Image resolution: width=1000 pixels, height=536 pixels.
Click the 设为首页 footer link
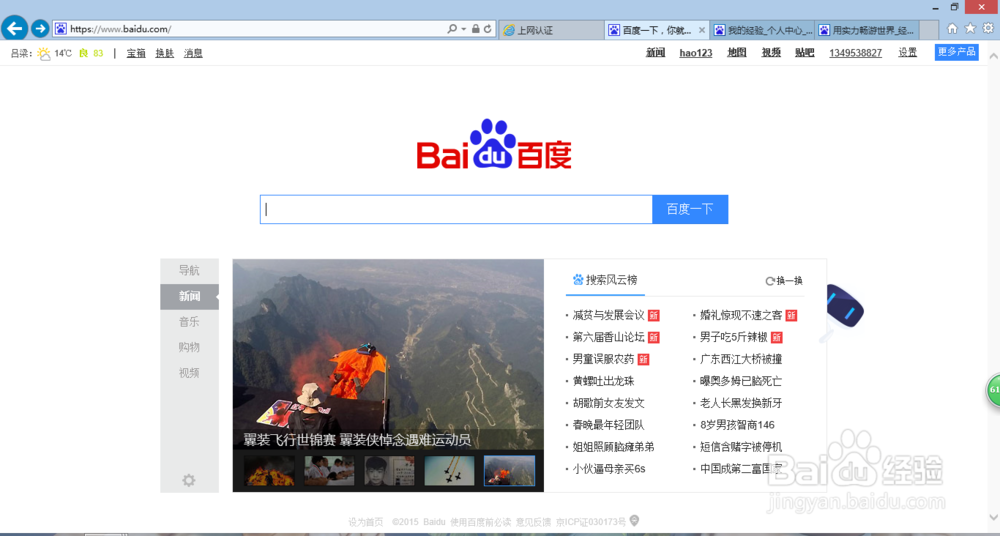pyautogui.click(x=365, y=522)
